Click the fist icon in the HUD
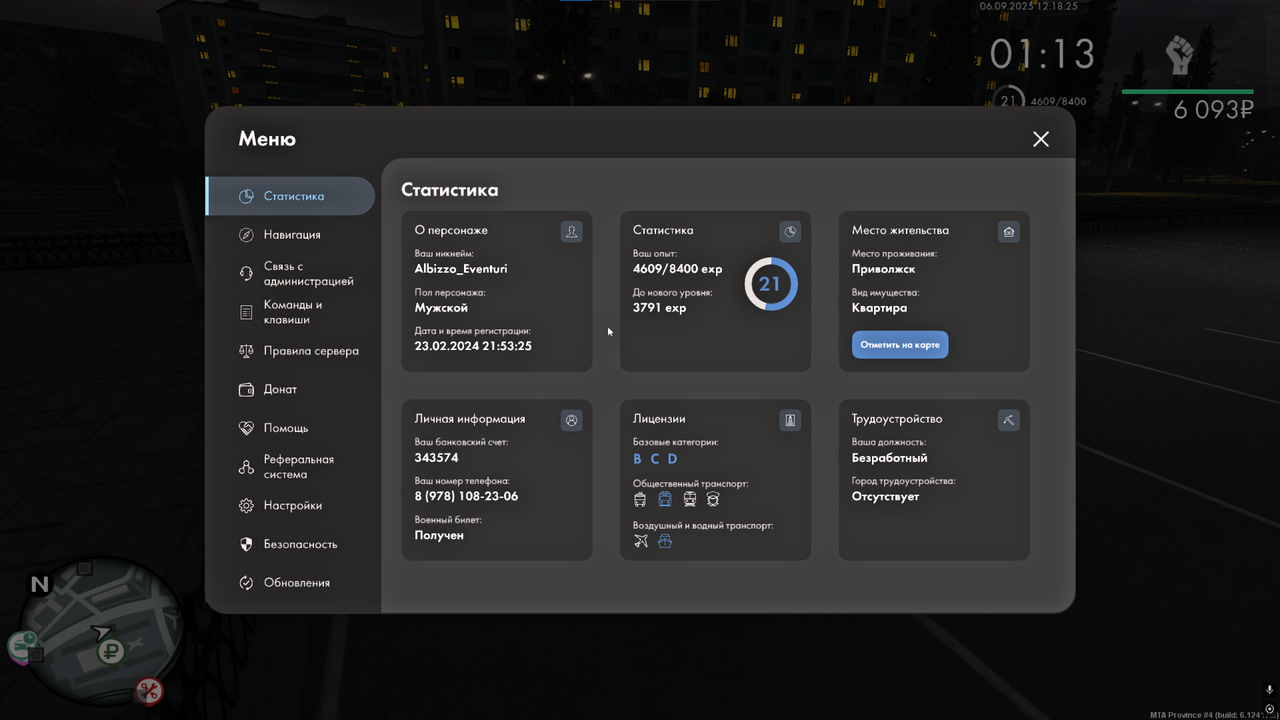Viewport: 1280px width, 720px height. point(1180,56)
